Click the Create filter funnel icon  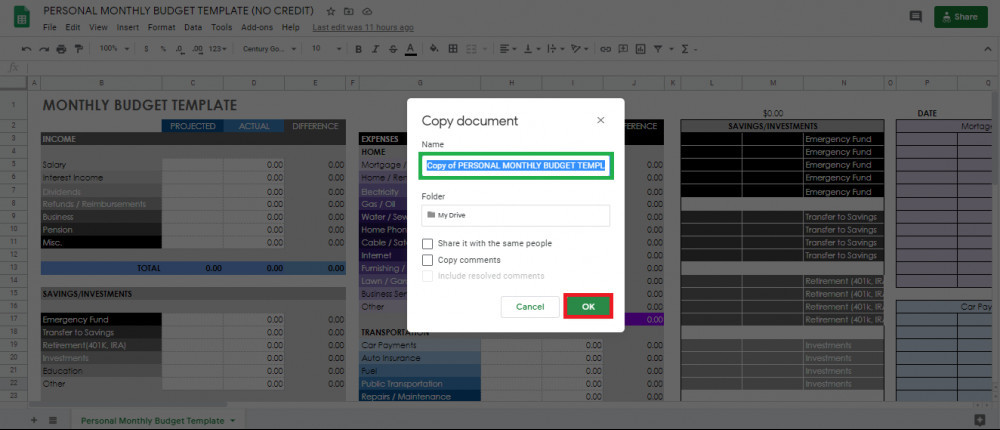658,48
